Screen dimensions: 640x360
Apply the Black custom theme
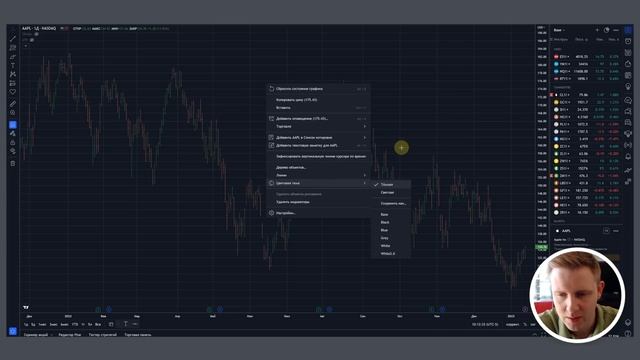(391, 222)
